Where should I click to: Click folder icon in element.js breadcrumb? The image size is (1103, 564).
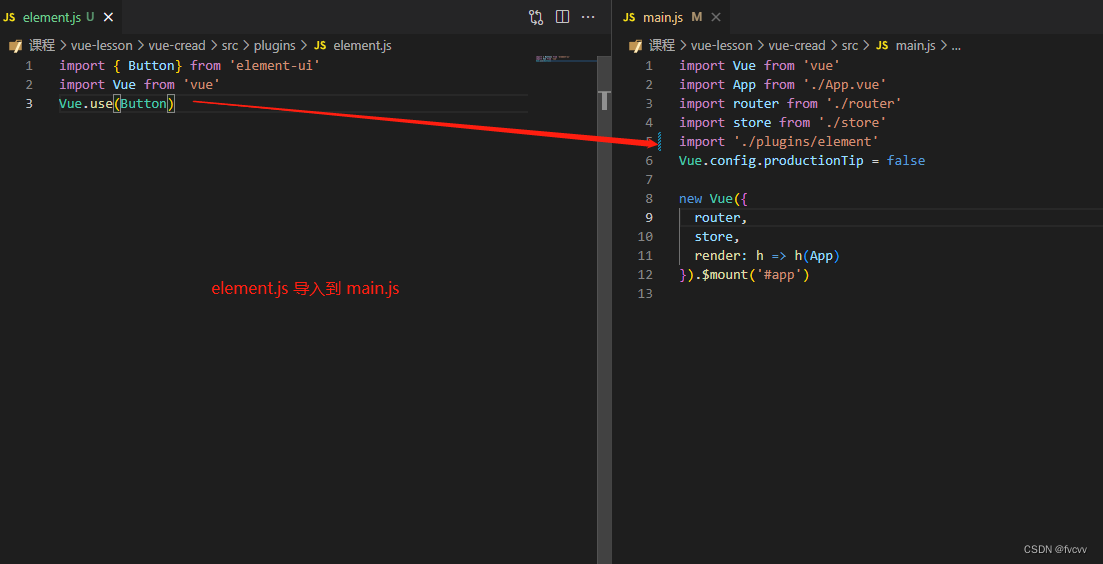click(x=15, y=46)
